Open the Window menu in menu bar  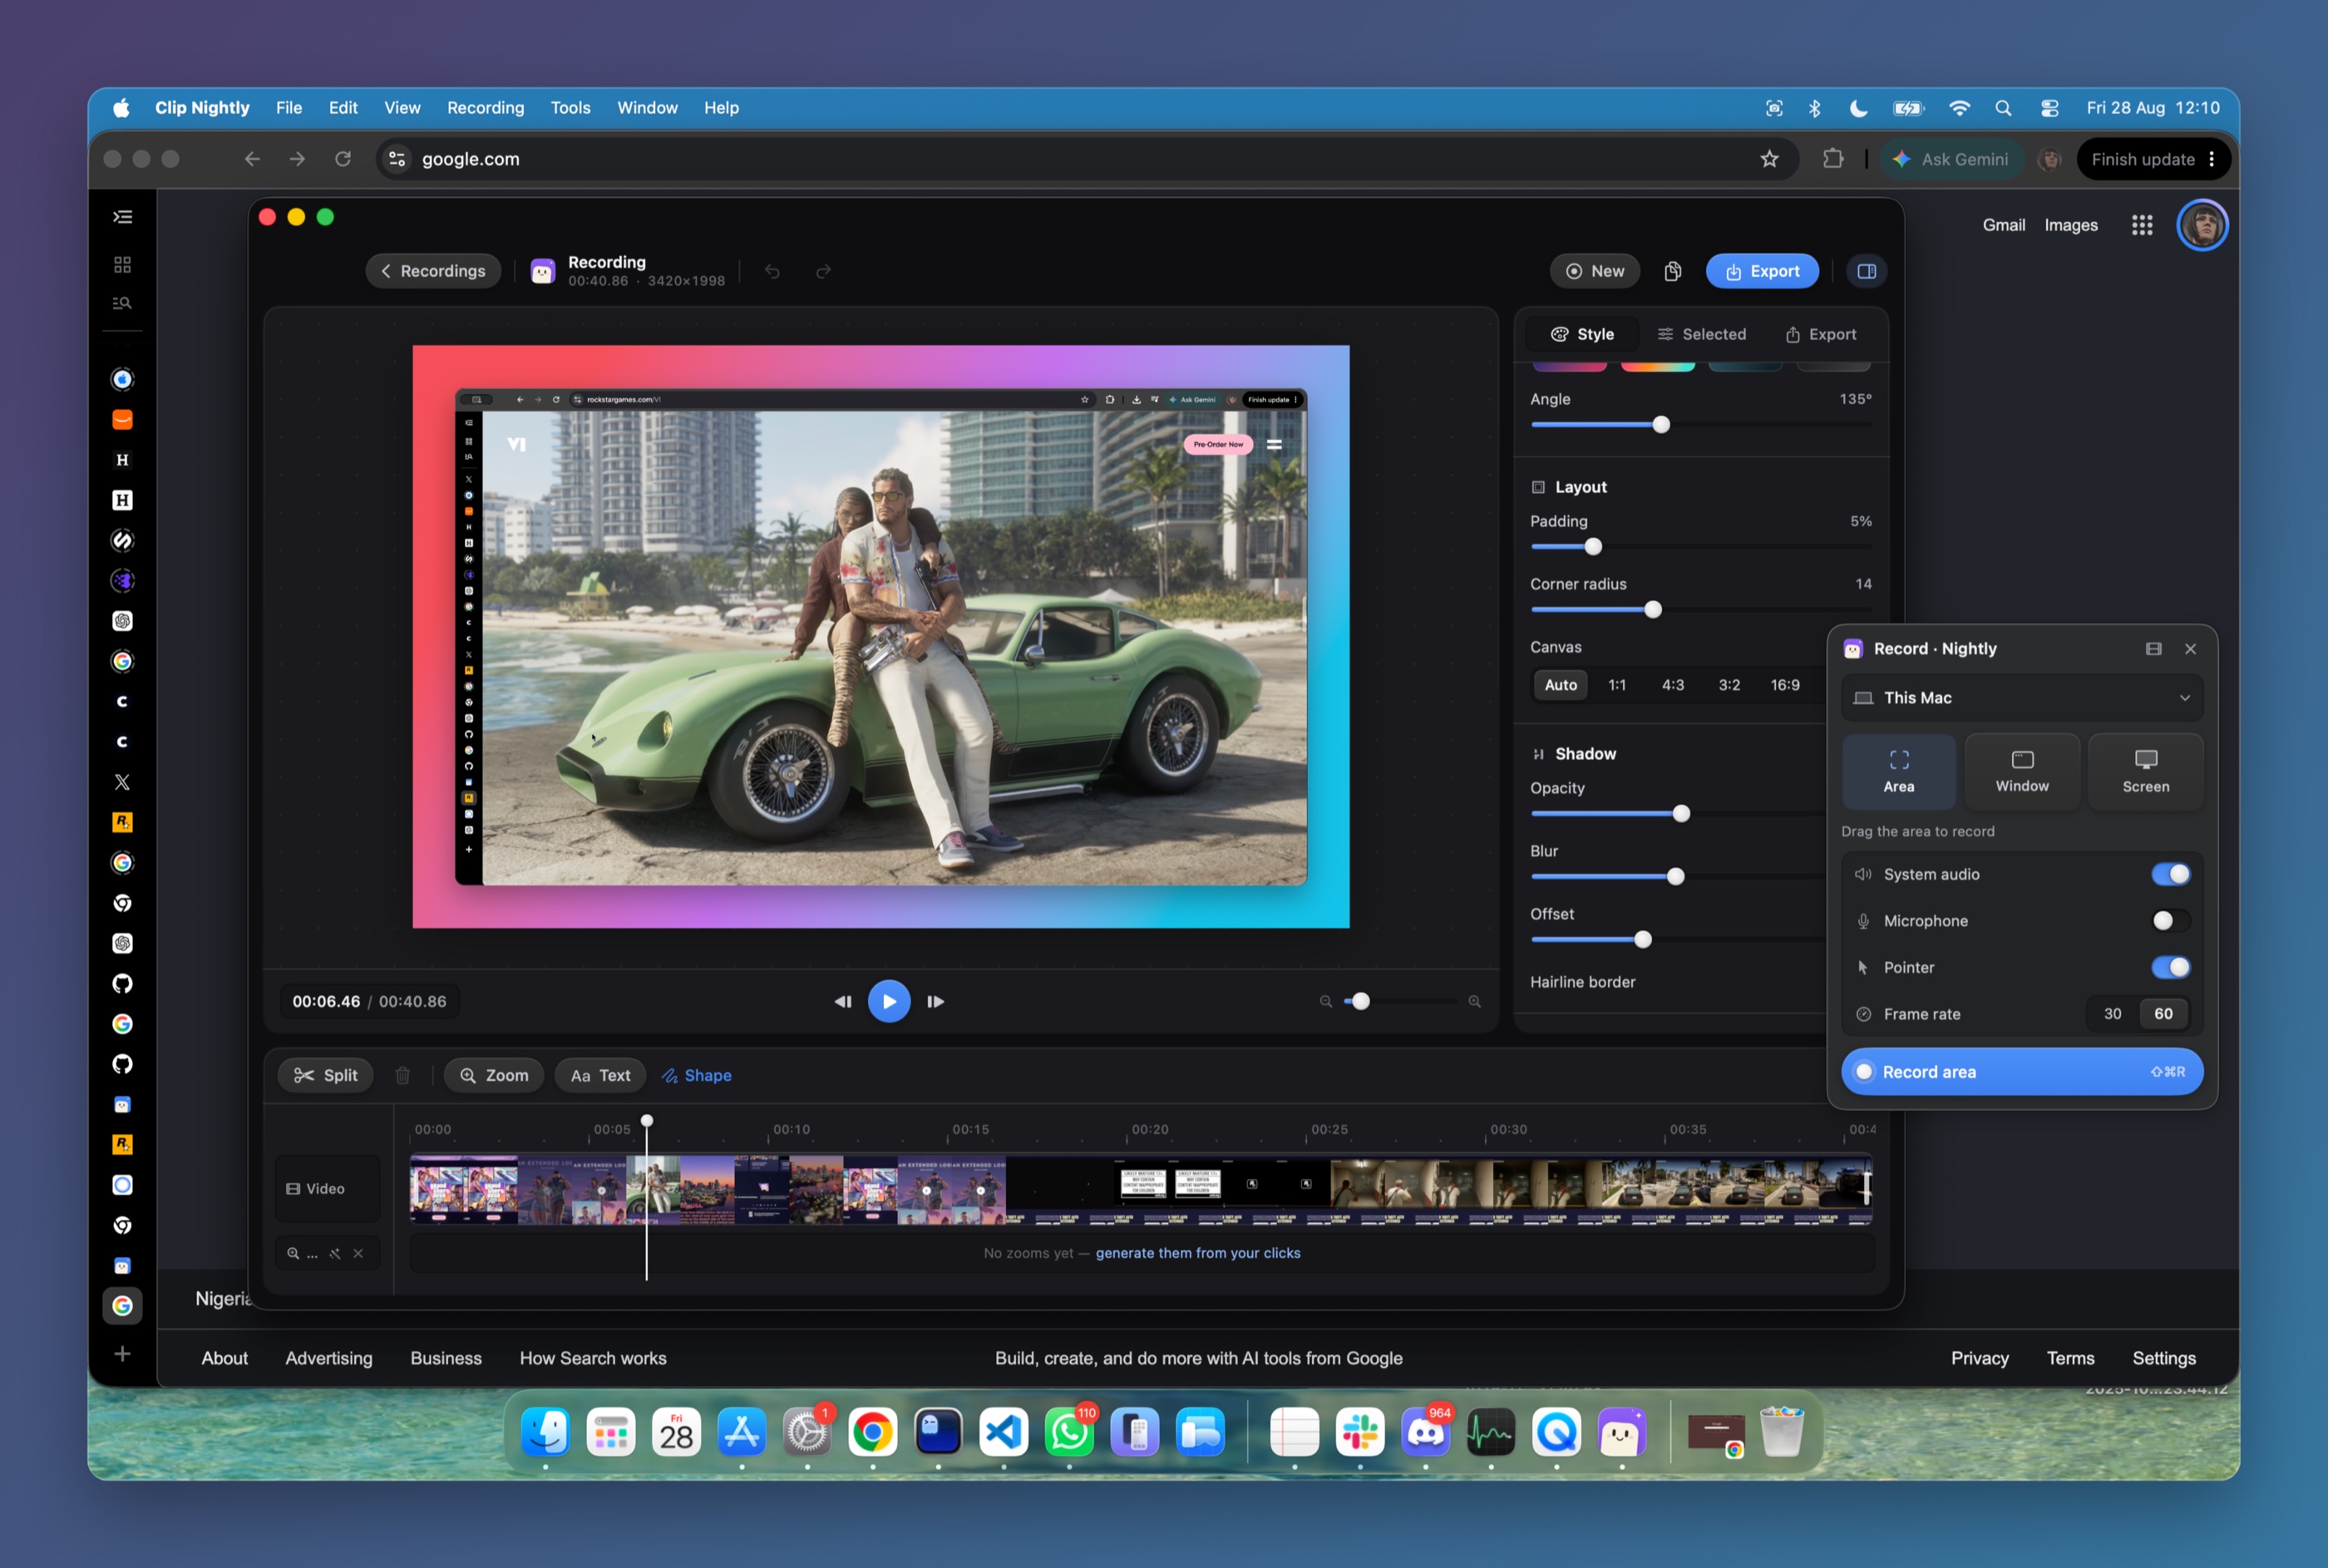pyautogui.click(x=647, y=108)
